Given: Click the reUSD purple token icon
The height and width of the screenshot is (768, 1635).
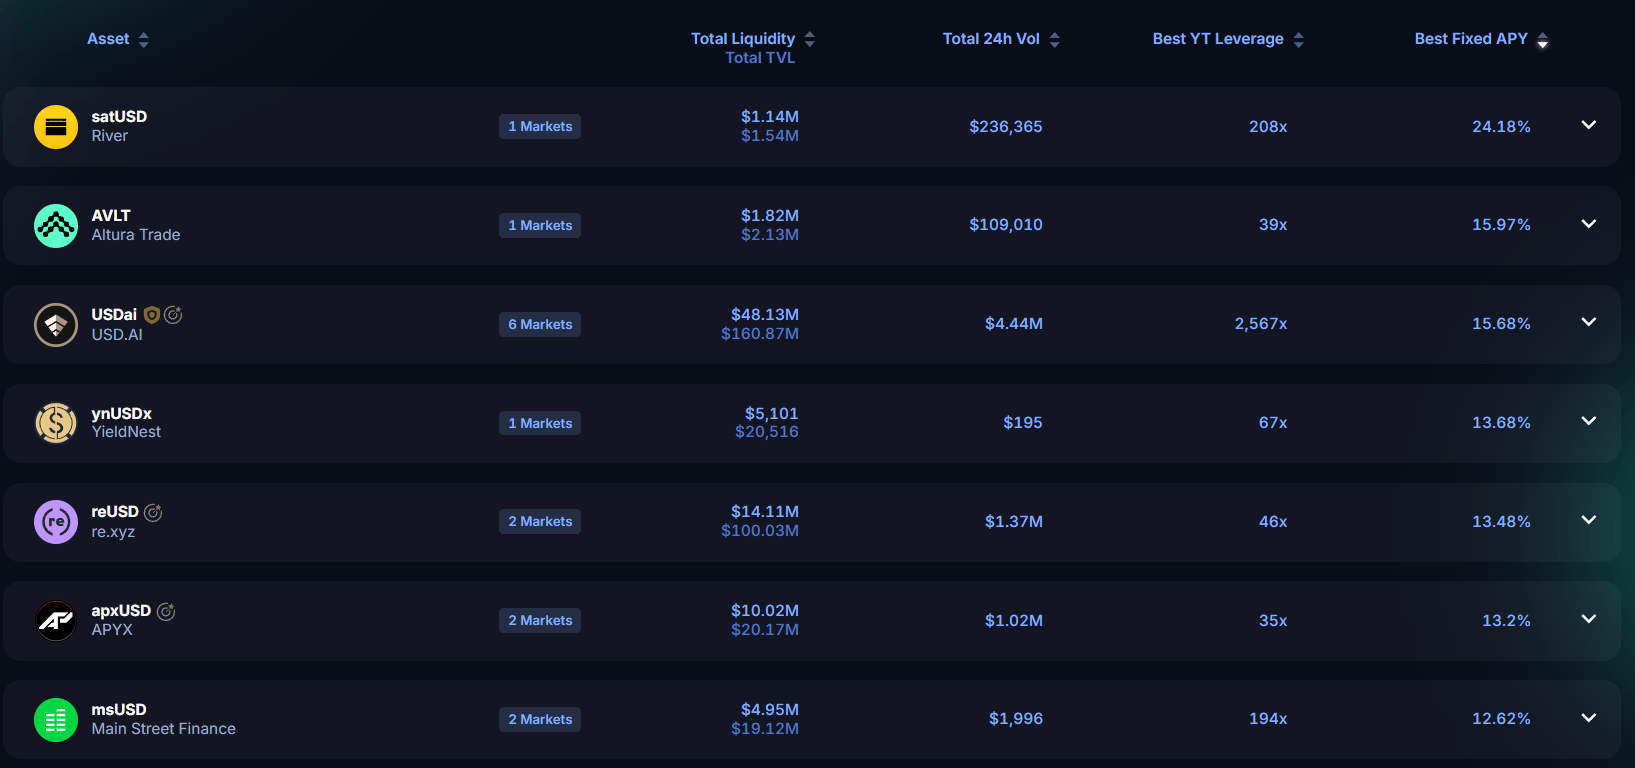Looking at the screenshot, I should tap(56, 522).
